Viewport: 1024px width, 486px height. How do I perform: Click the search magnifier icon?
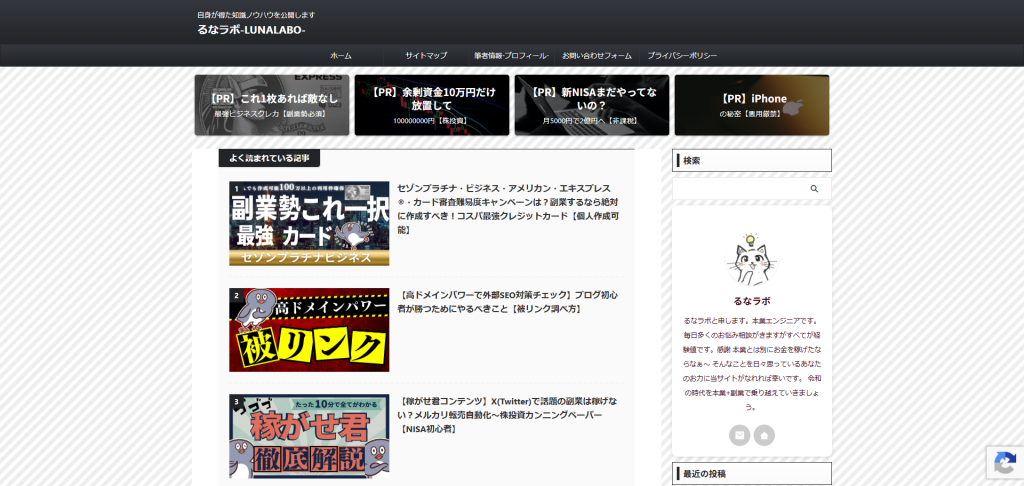[814, 189]
